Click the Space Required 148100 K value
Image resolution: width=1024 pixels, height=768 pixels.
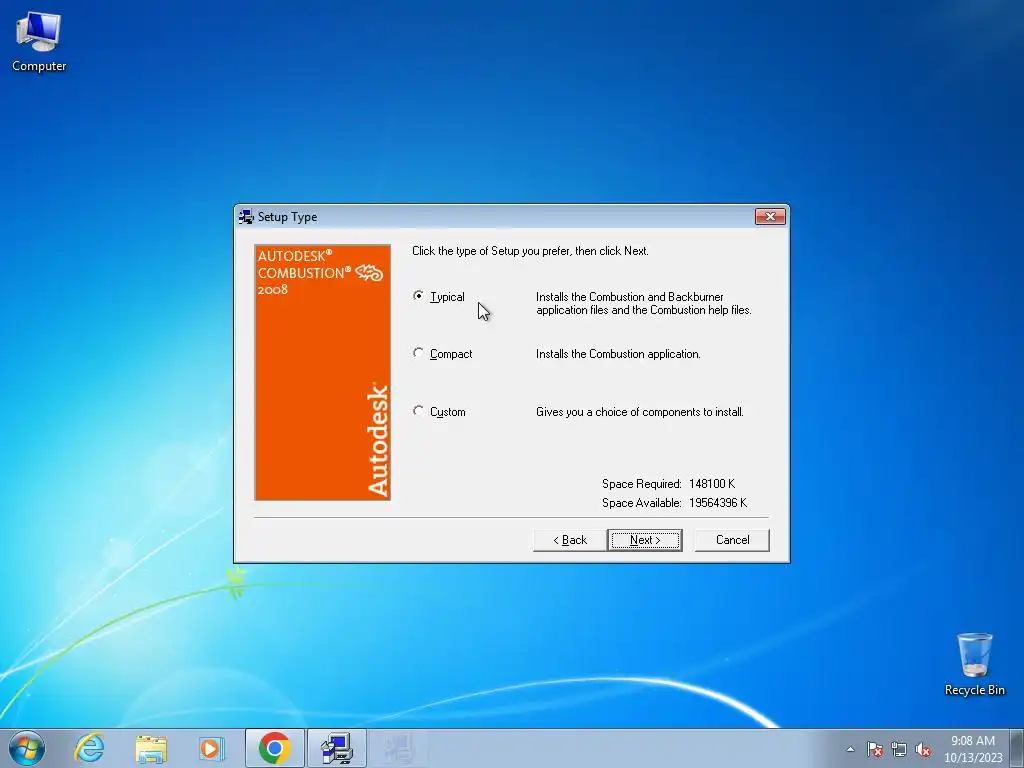click(712, 484)
